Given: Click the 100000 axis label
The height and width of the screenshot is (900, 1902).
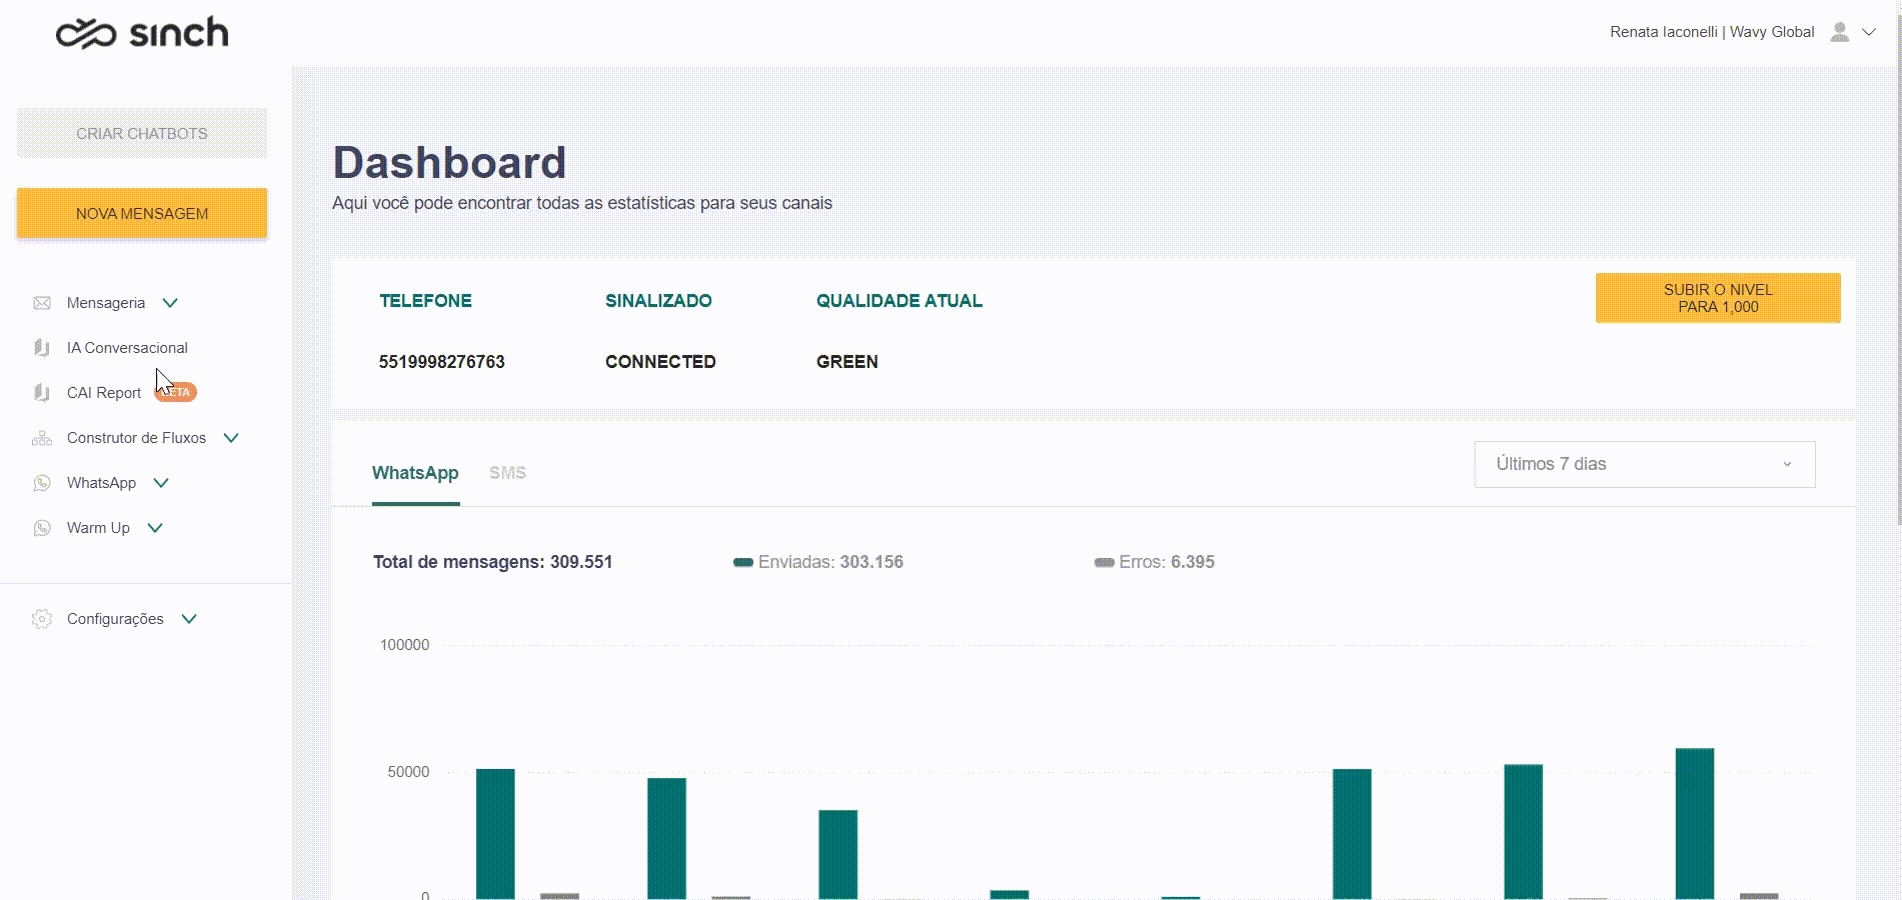Looking at the screenshot, I should (x=404, y=645).
